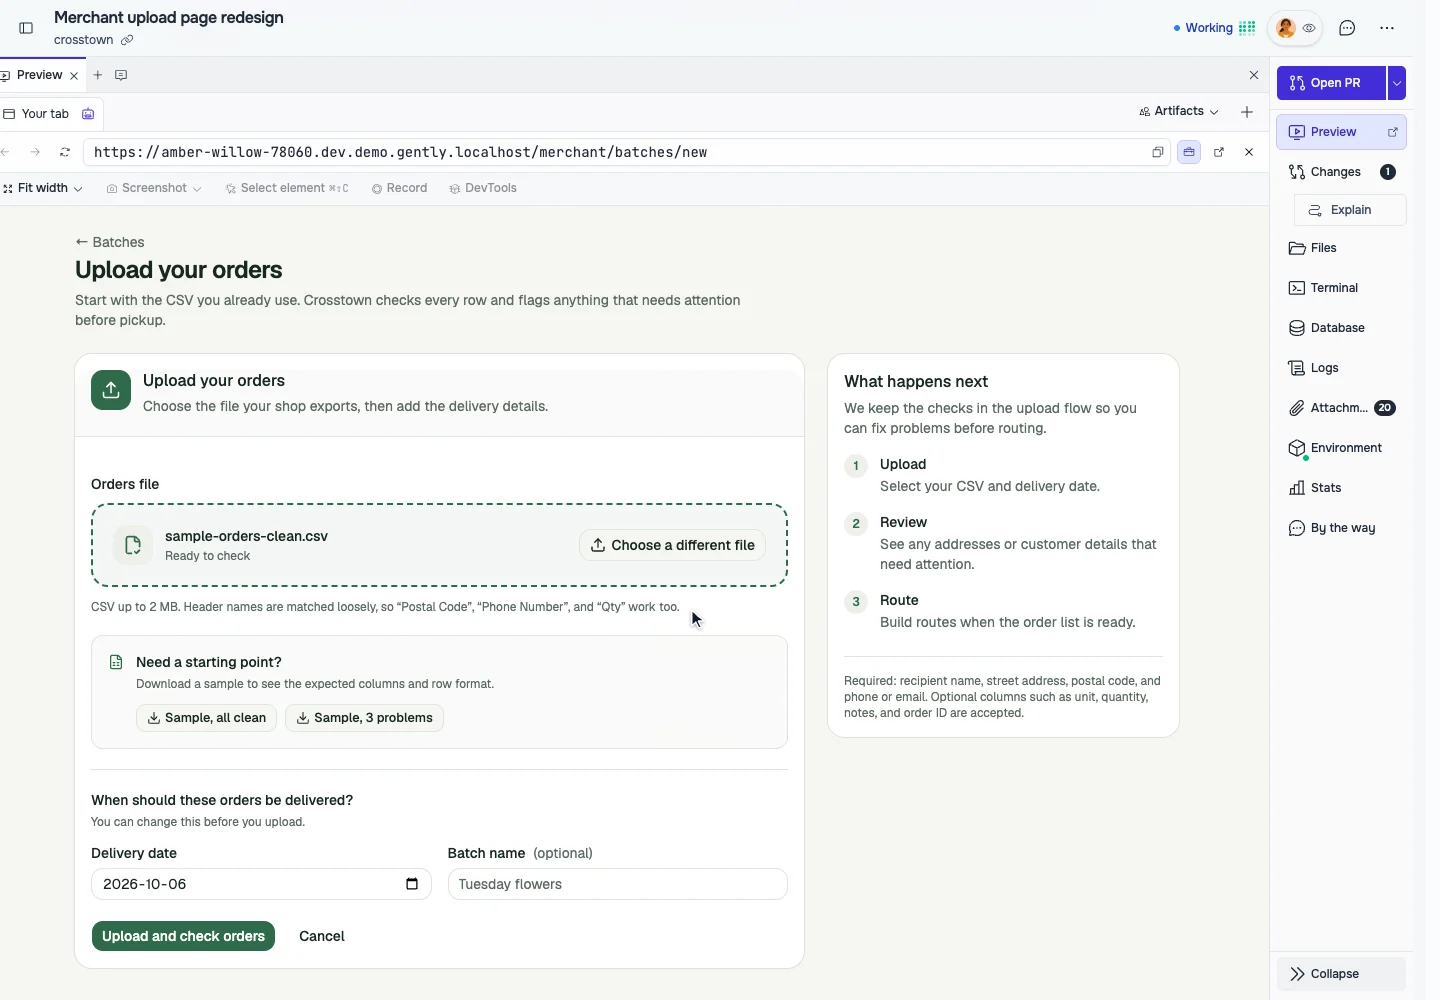Open Stats in the right sidebar
Screen dimensions: 1440x1000
(1341, 488)
